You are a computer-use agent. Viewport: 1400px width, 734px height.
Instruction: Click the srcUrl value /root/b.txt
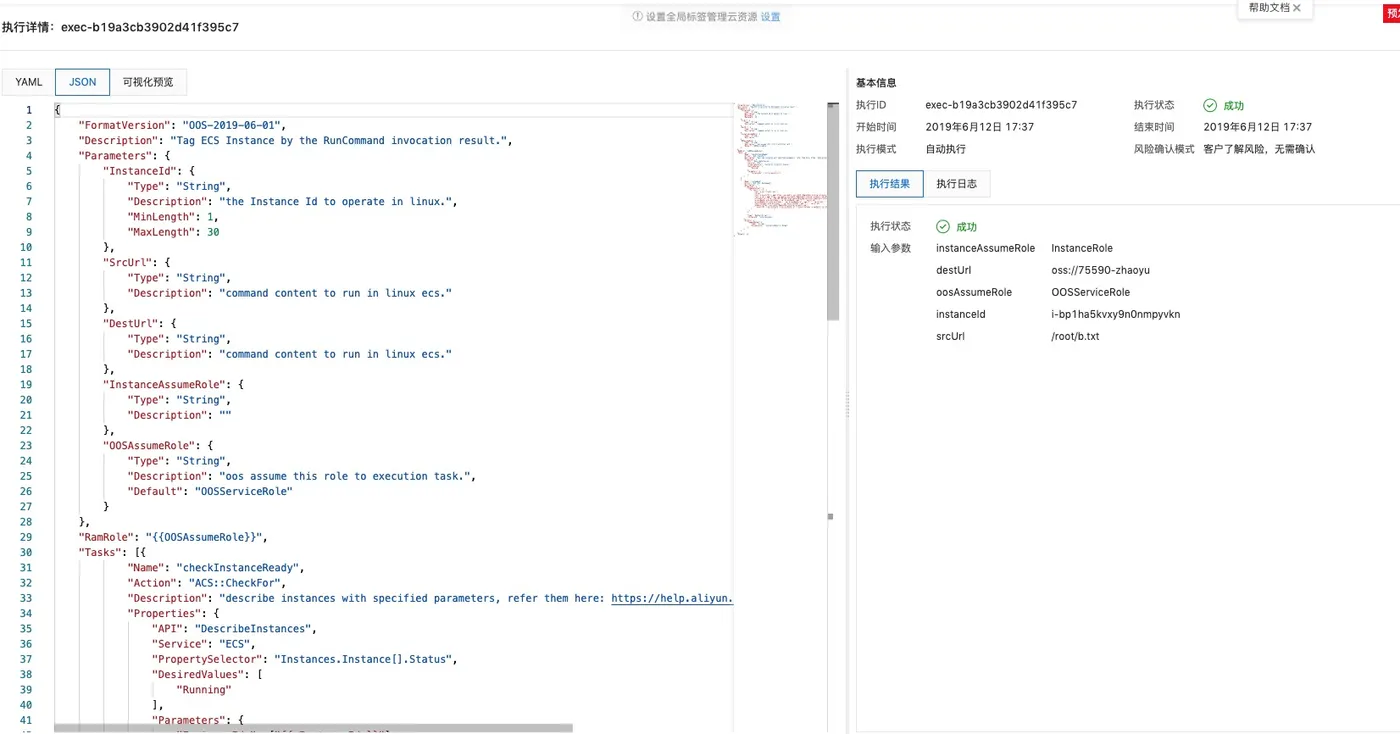coord(1075,336)
